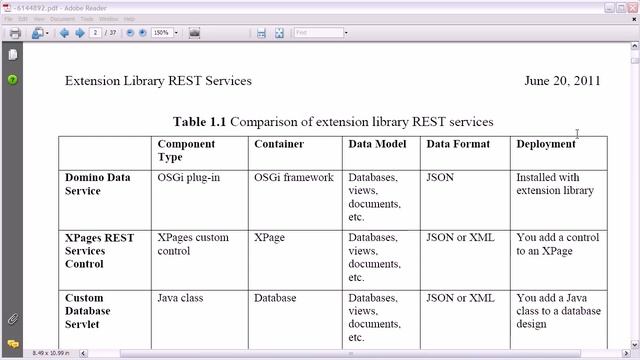Viewport: 640px width, 360px height.
Task: Click the date 'June 20, 2011'
Action: pyautogui.click(x=562, y=81)
